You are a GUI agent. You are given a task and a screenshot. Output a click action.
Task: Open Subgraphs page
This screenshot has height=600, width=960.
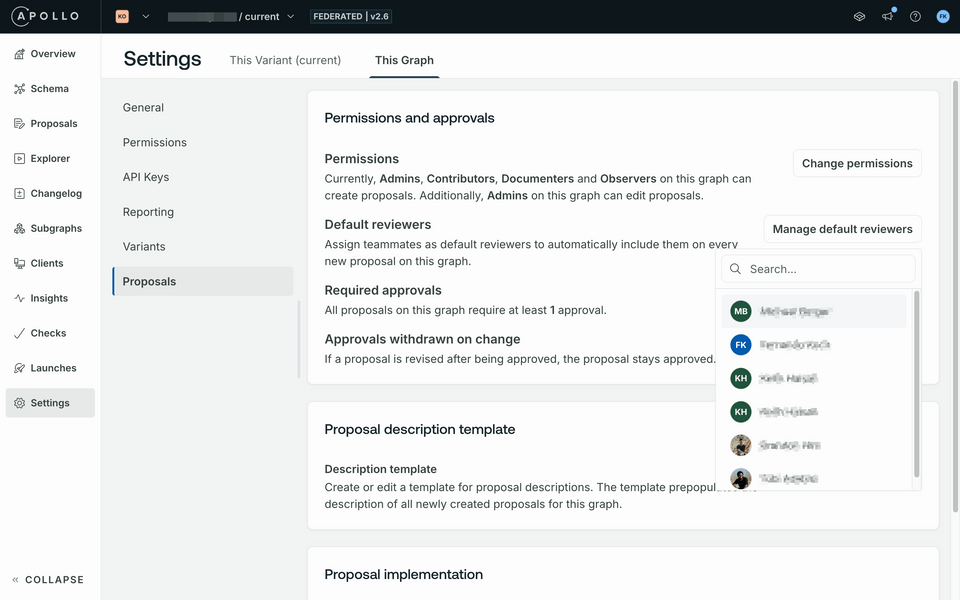[x=50, y=228]
